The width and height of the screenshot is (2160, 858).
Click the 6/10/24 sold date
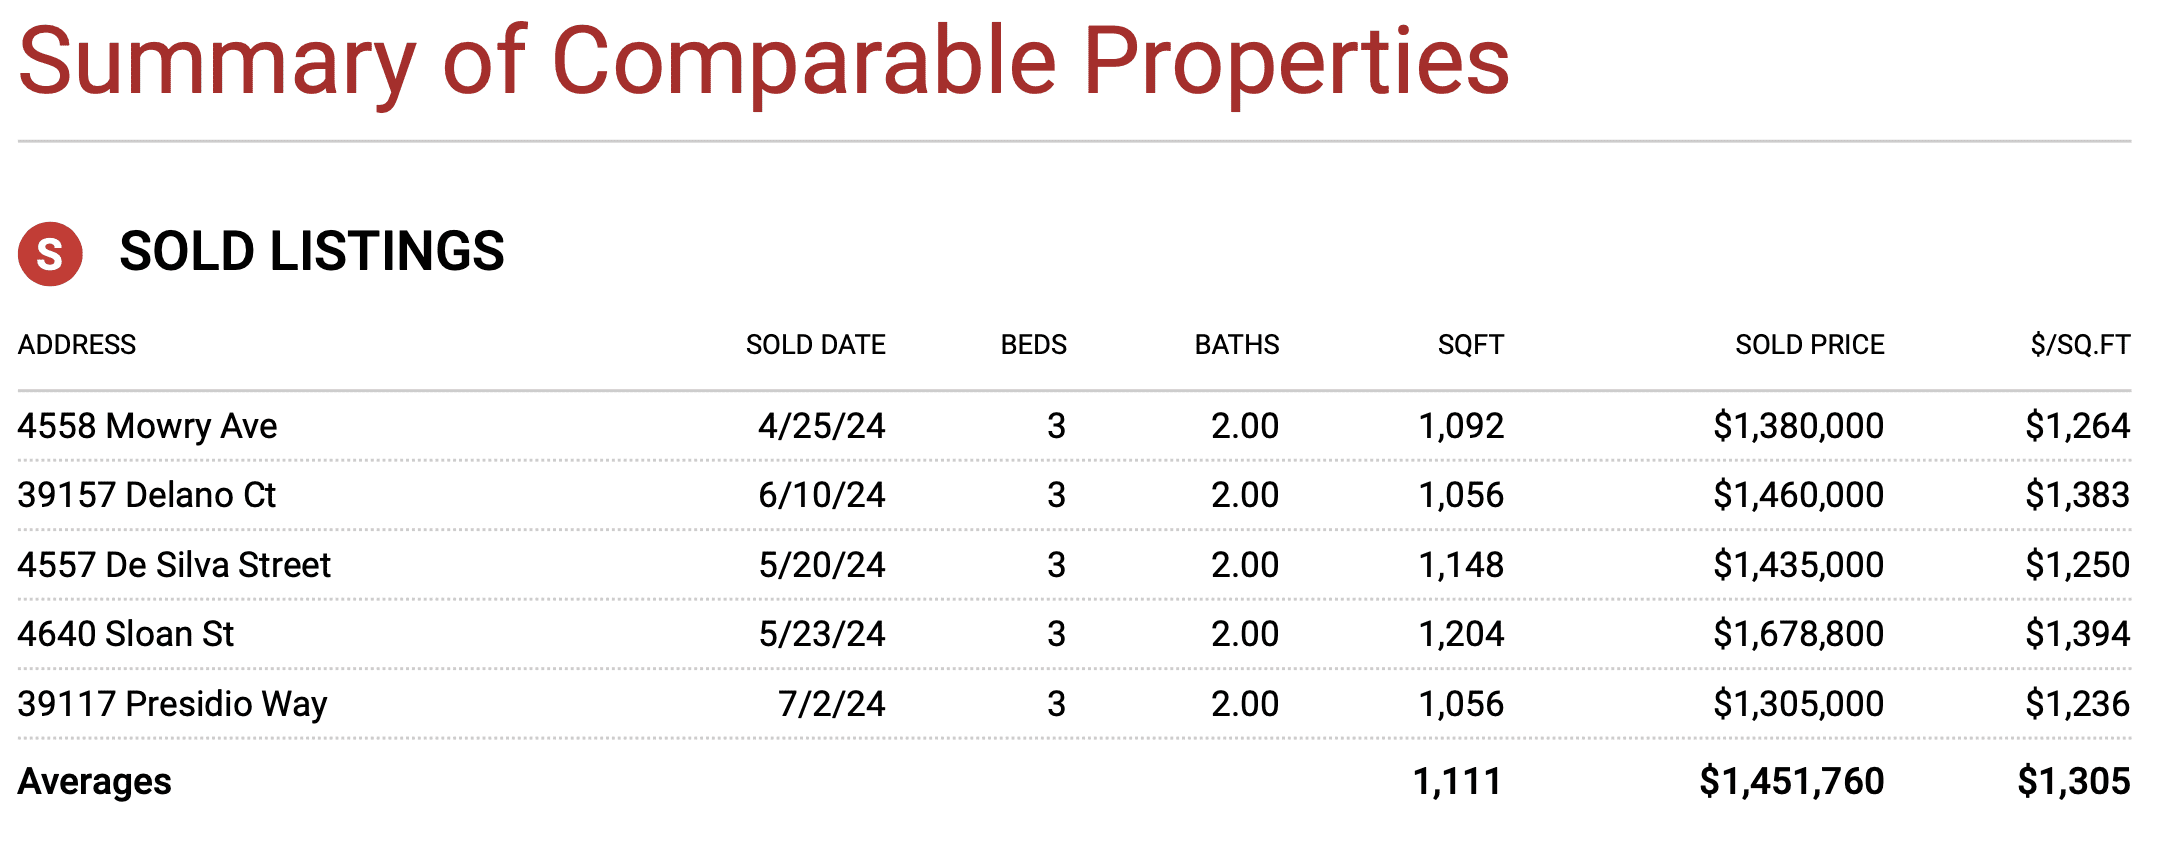821,495
